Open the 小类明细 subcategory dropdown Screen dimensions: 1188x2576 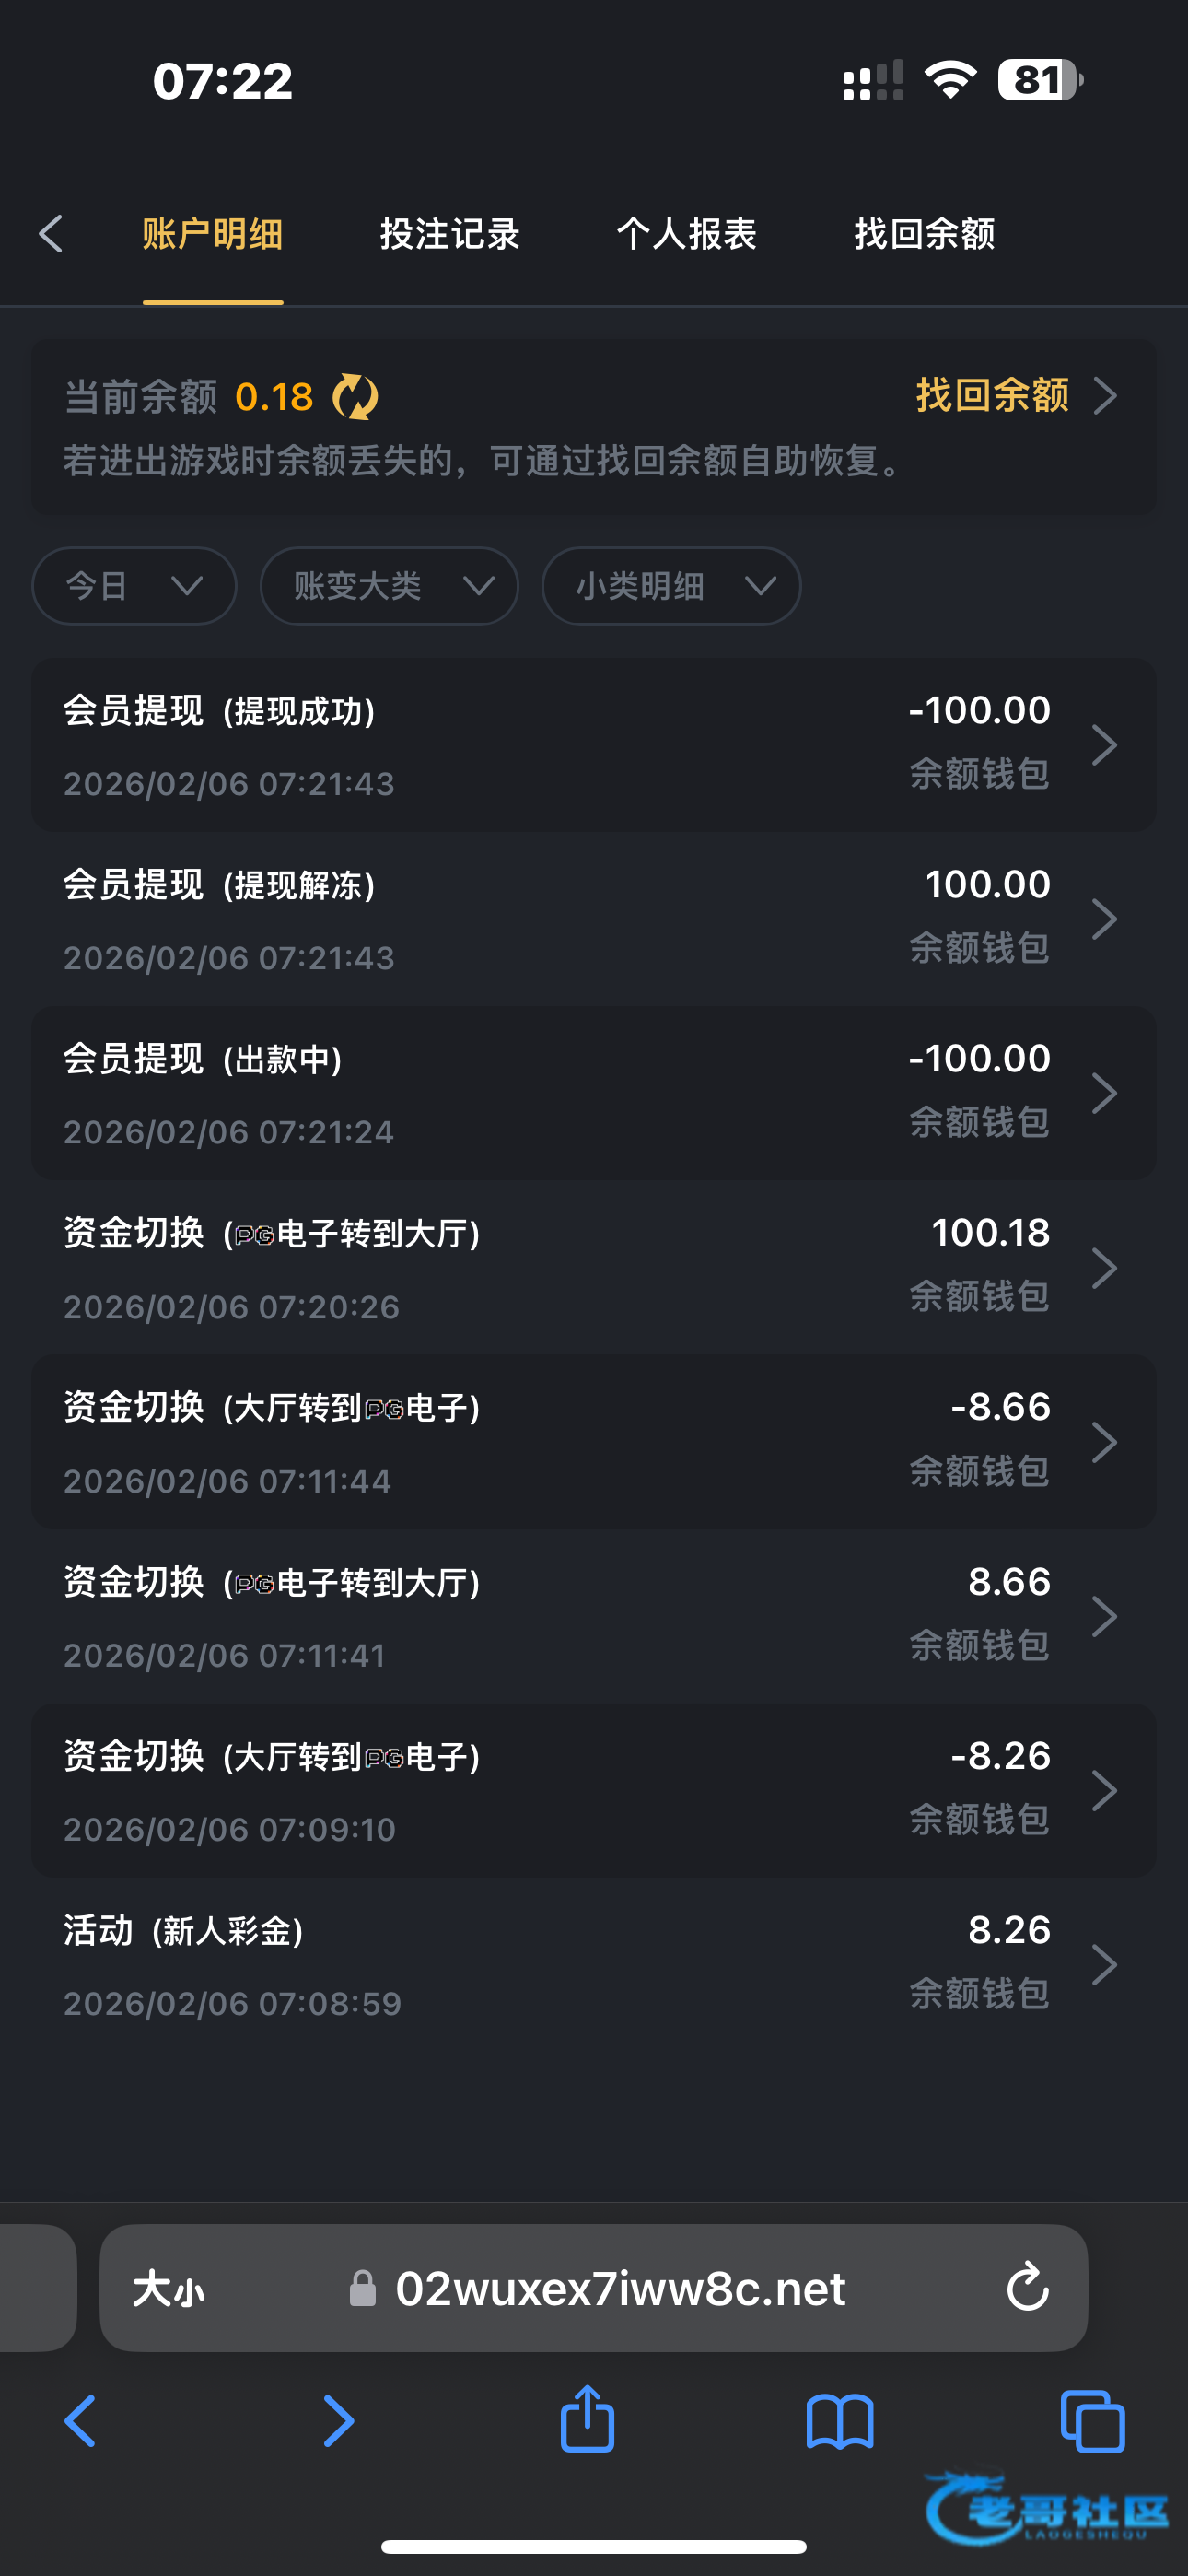click(x=671, y=586)
